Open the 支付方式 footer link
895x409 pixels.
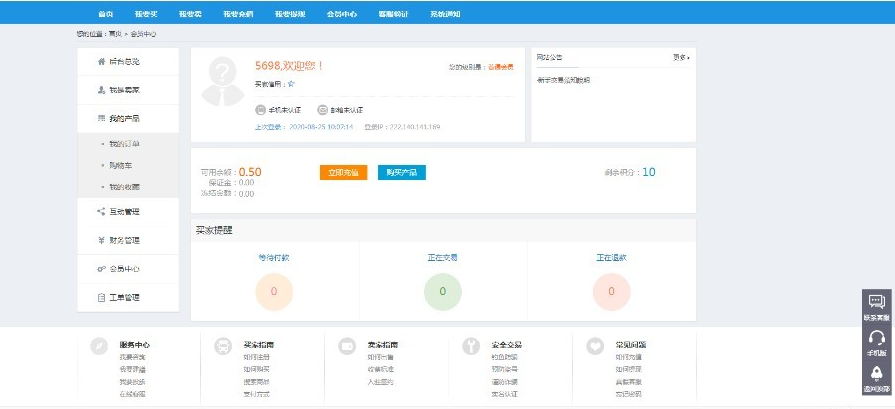256,394
